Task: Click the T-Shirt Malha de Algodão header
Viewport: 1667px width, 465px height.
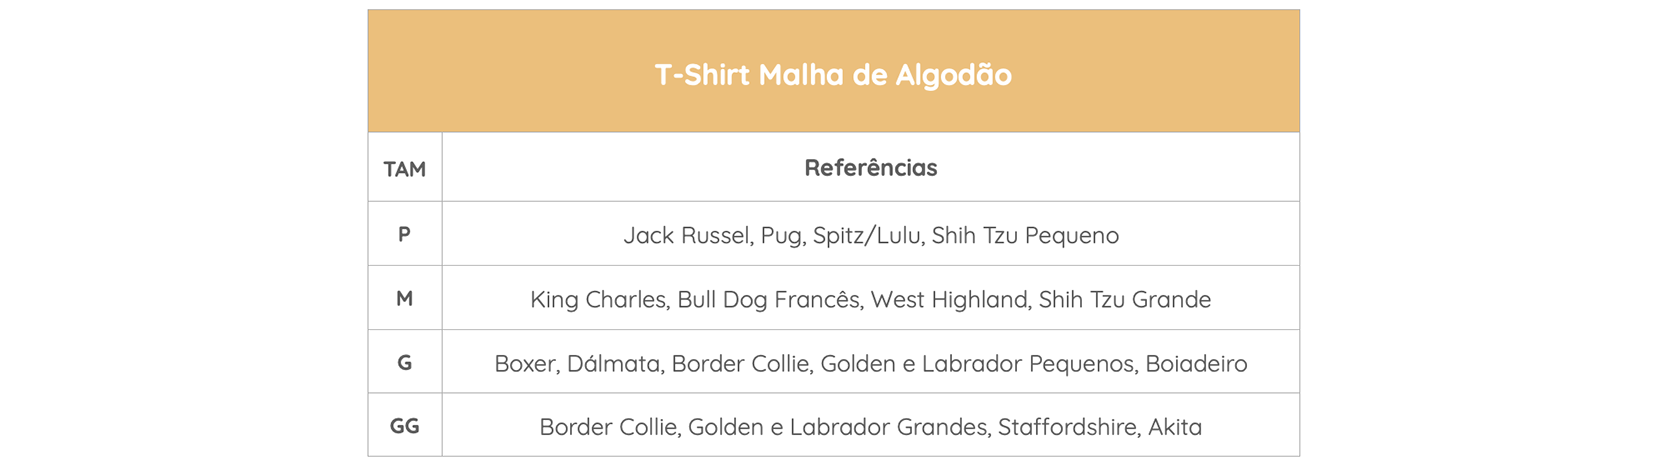Action: (833, 72)
